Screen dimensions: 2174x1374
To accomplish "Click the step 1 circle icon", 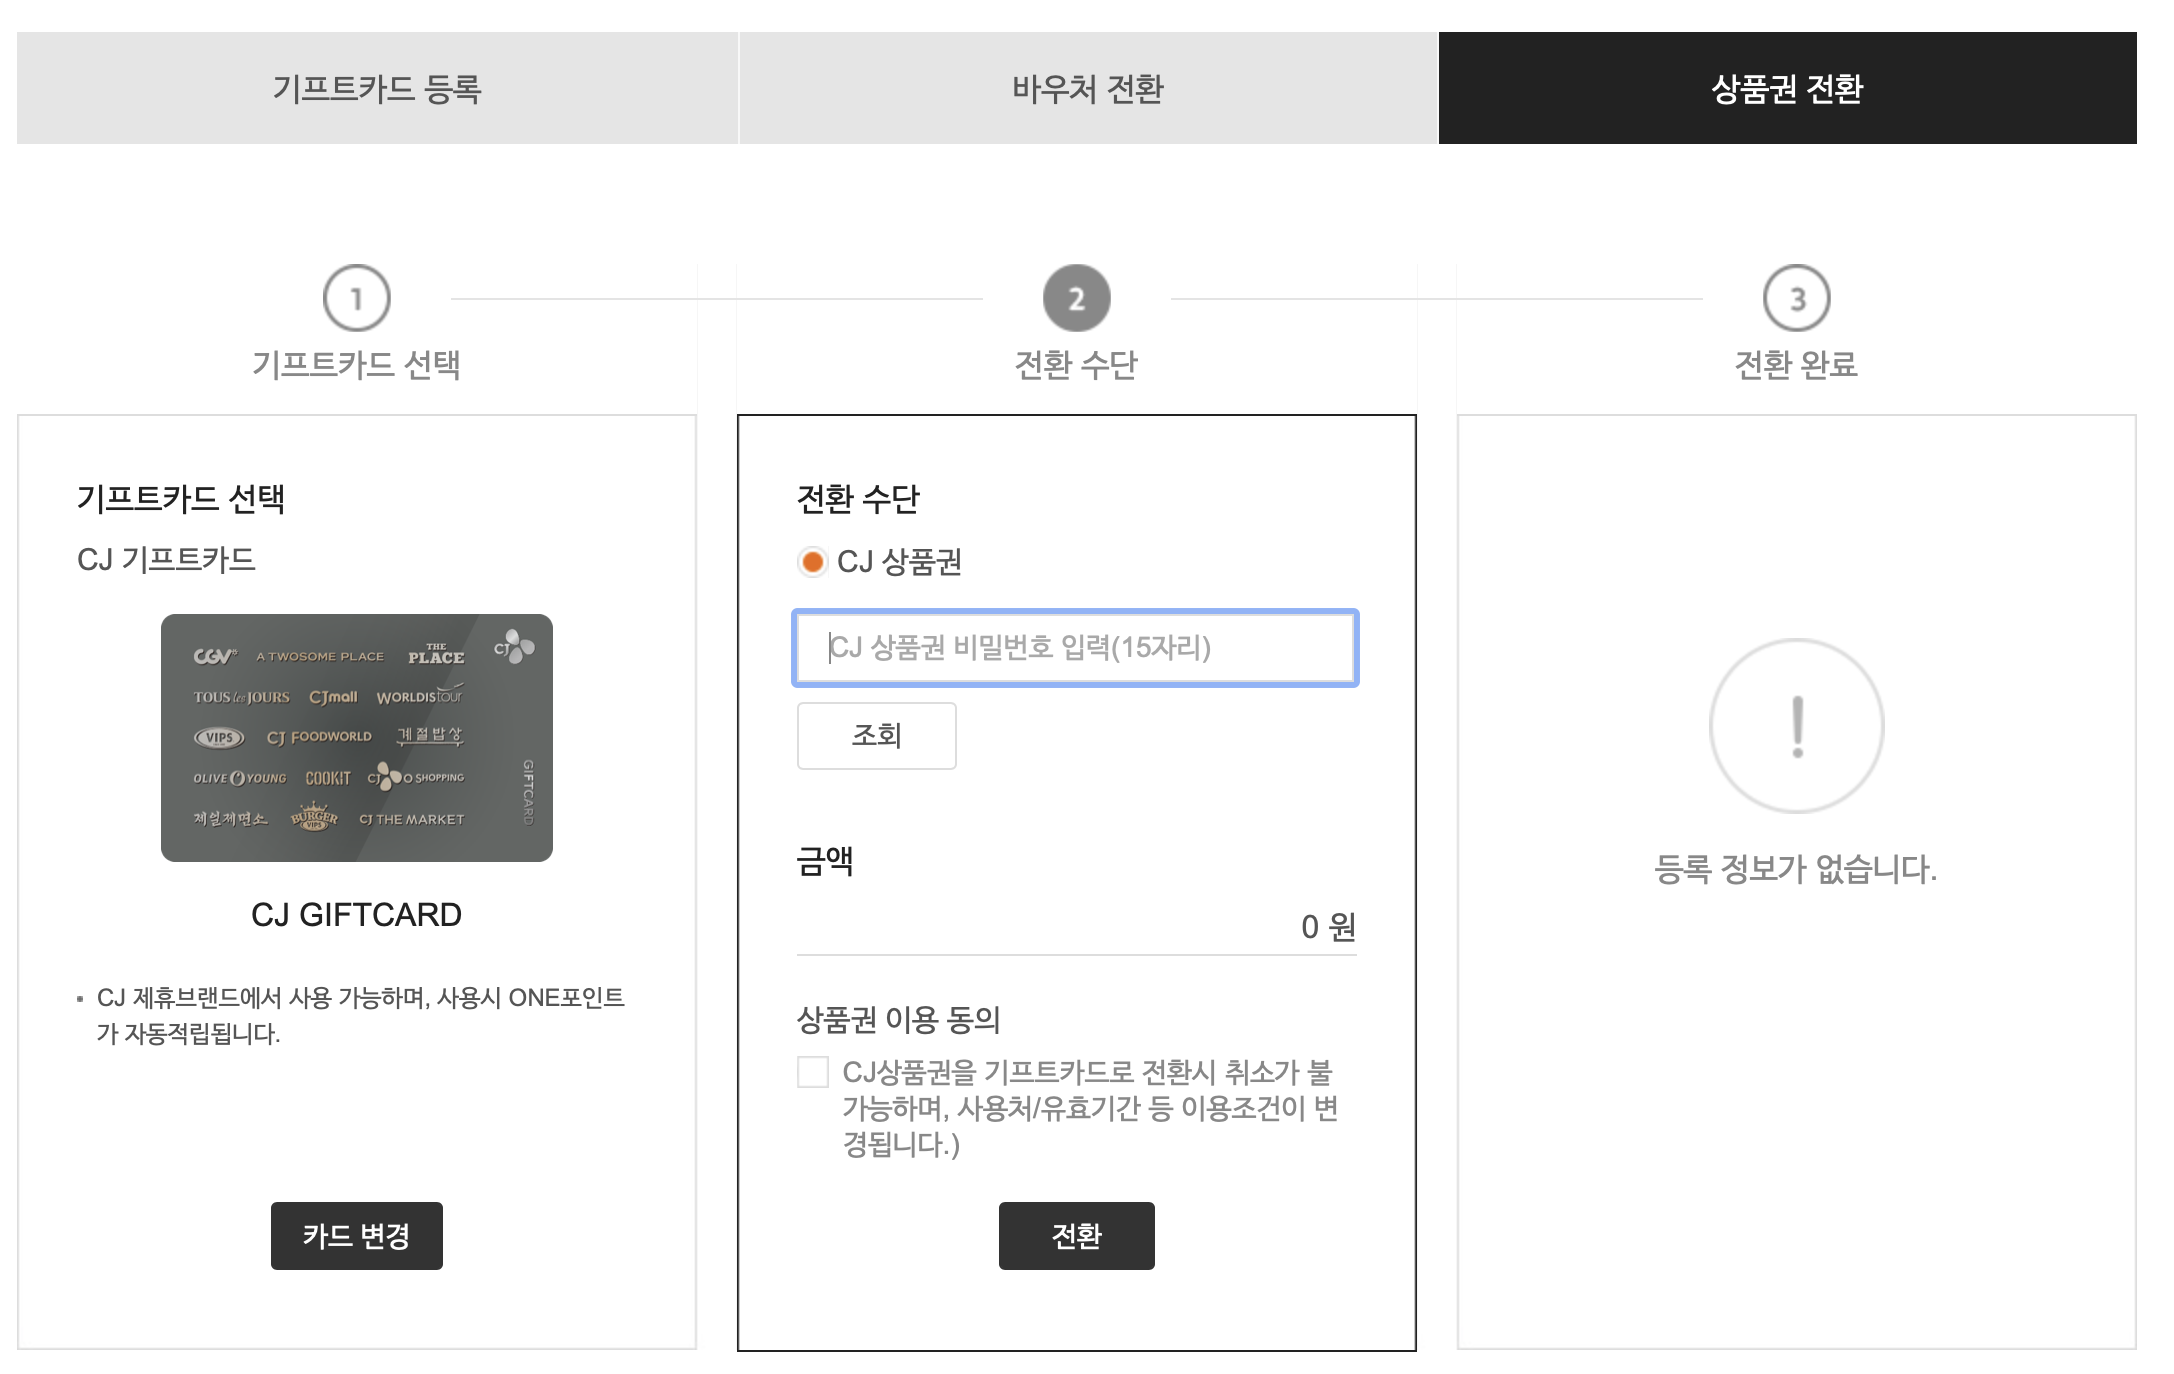I will pyautogui.click(x=356, y=298).
